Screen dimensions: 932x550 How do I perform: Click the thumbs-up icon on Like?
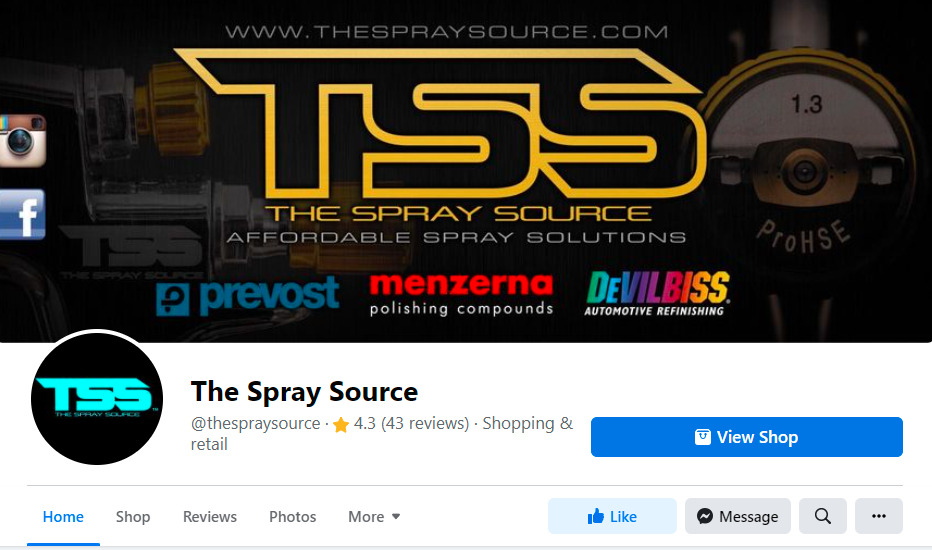(596, 516)
